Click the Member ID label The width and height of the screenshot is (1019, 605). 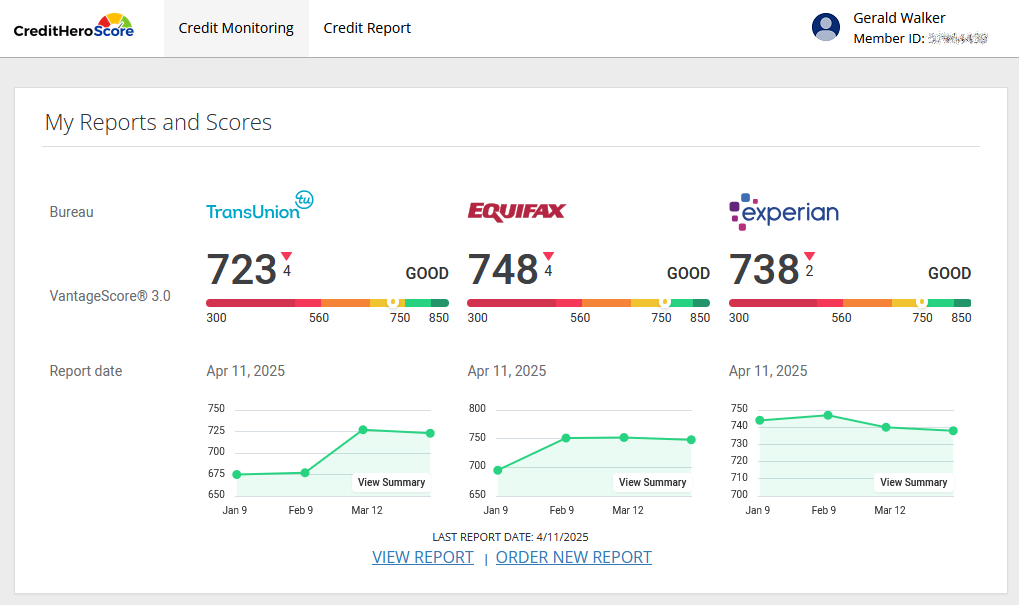click(x=888, y=38)
